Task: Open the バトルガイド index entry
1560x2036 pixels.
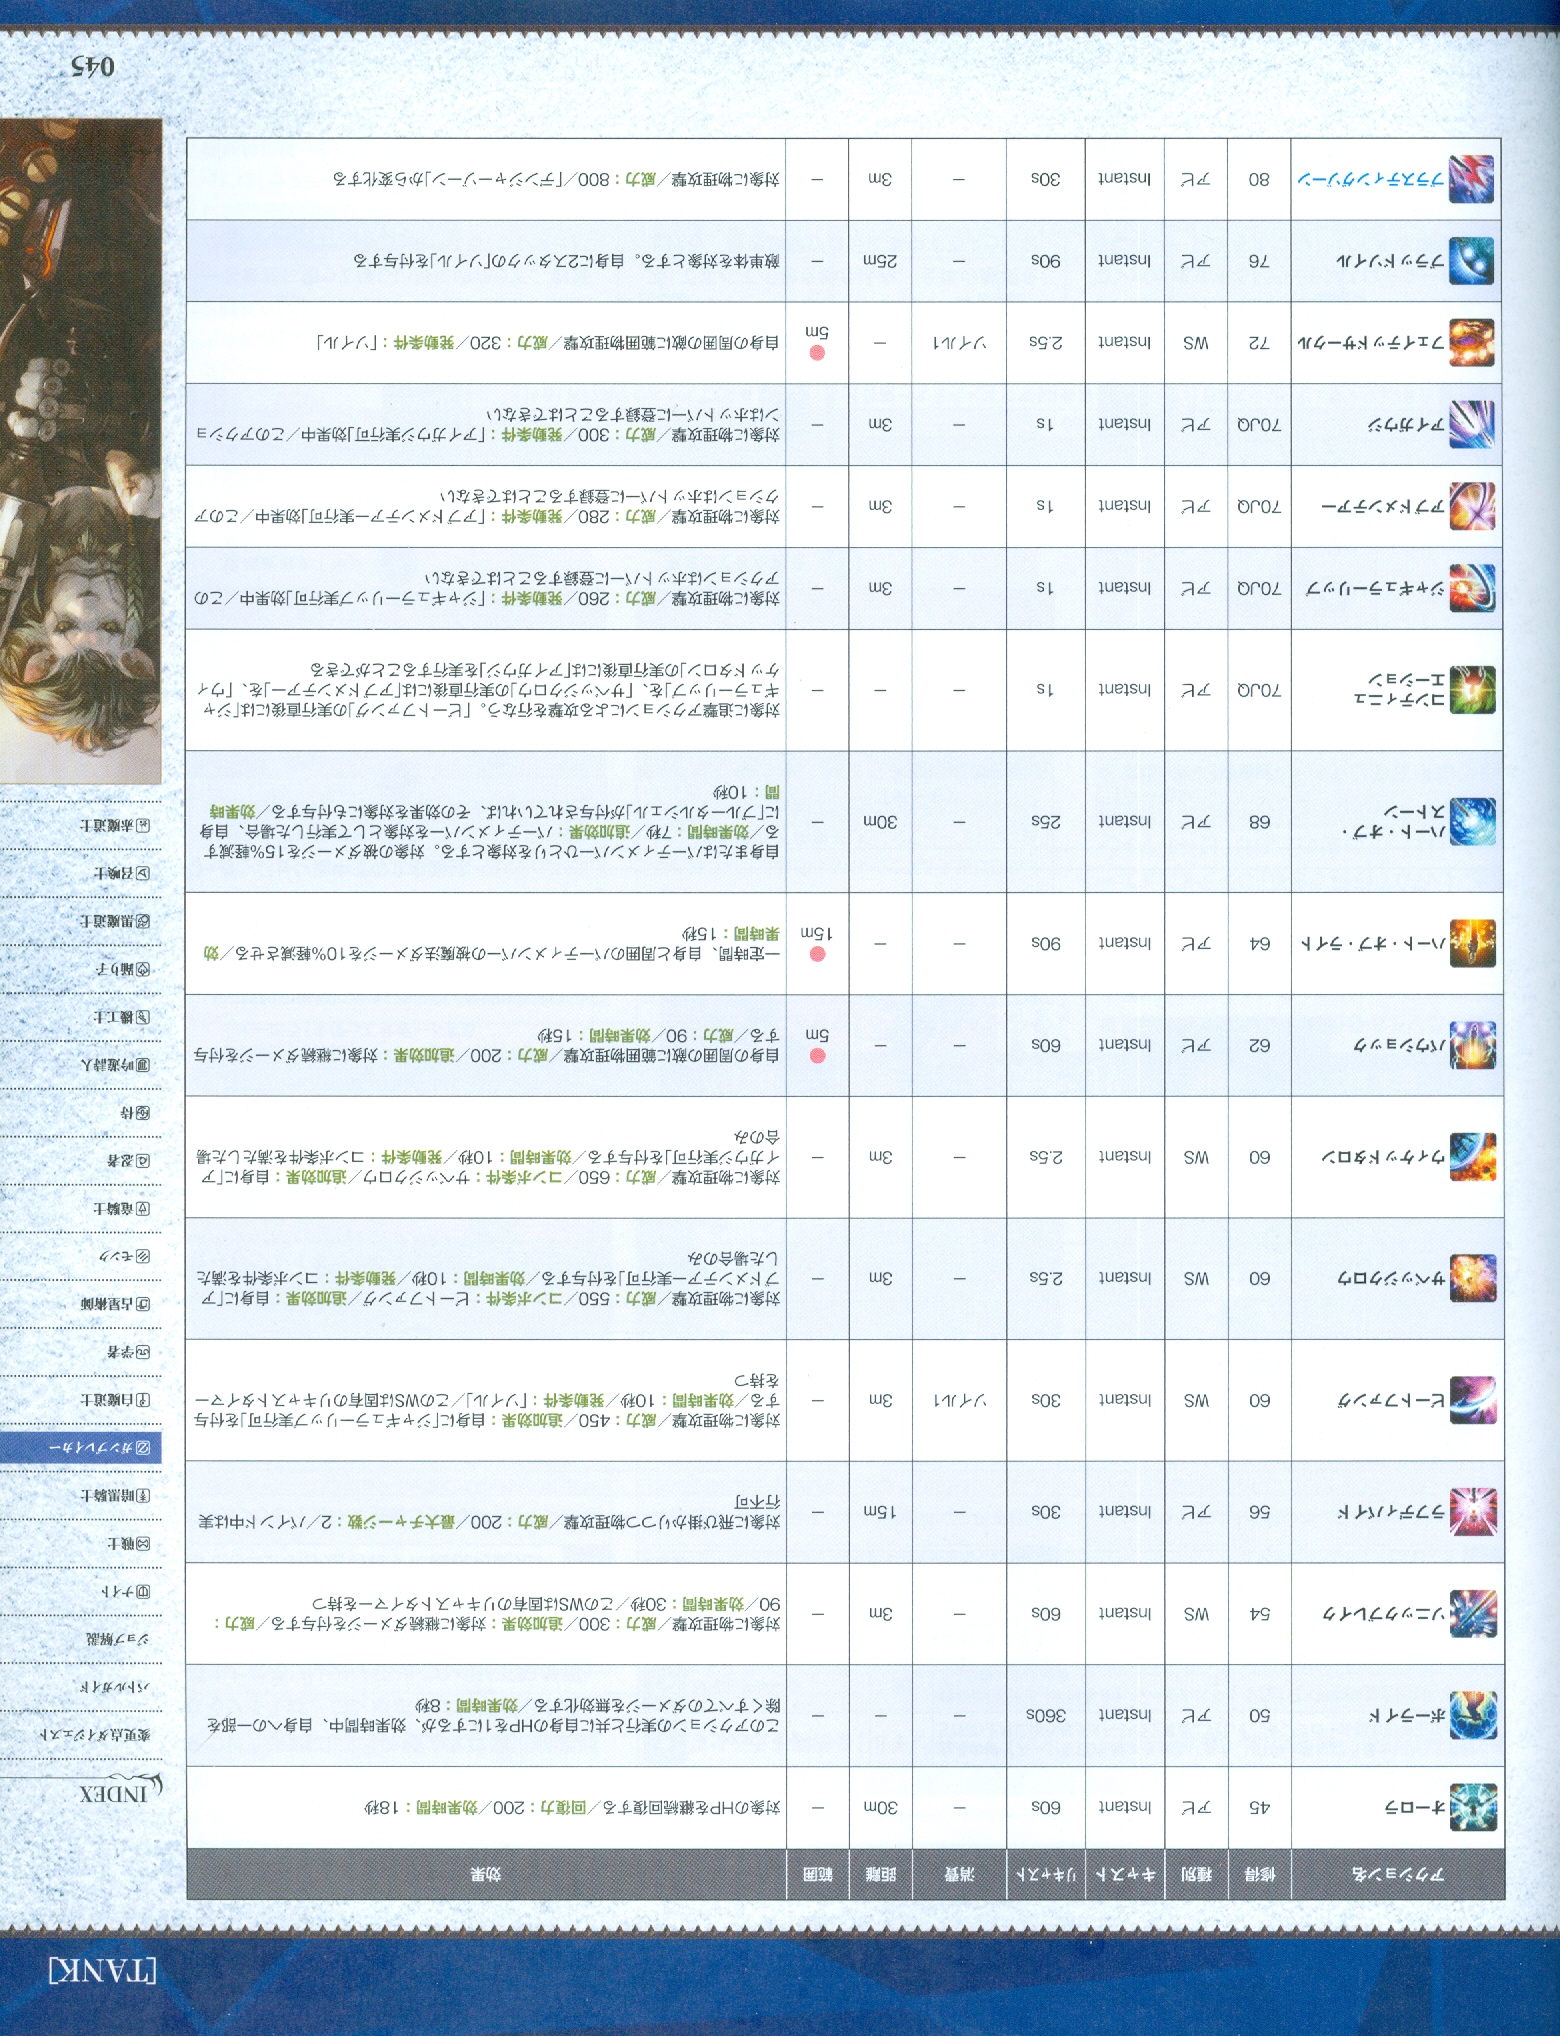Action: pyautogui.click(x=116, y=1688)
